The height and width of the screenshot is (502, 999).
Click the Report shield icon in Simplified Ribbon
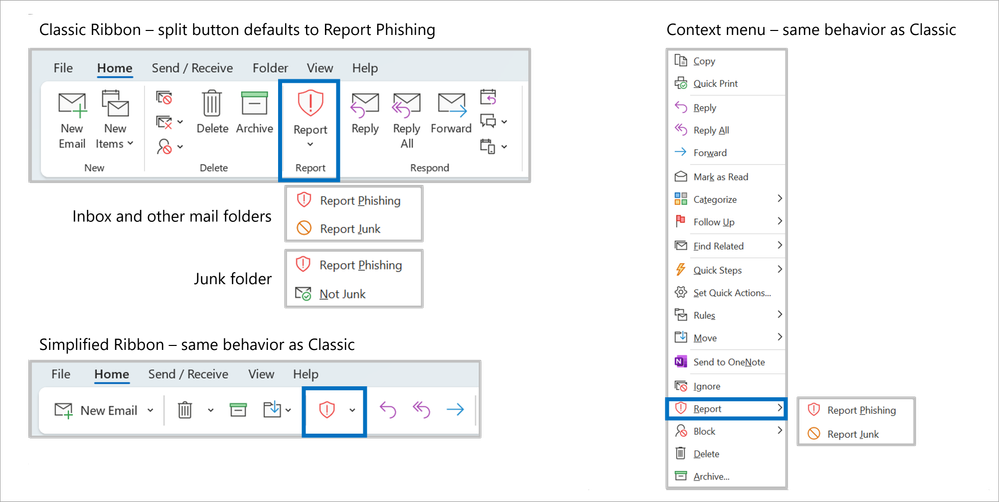326,410
